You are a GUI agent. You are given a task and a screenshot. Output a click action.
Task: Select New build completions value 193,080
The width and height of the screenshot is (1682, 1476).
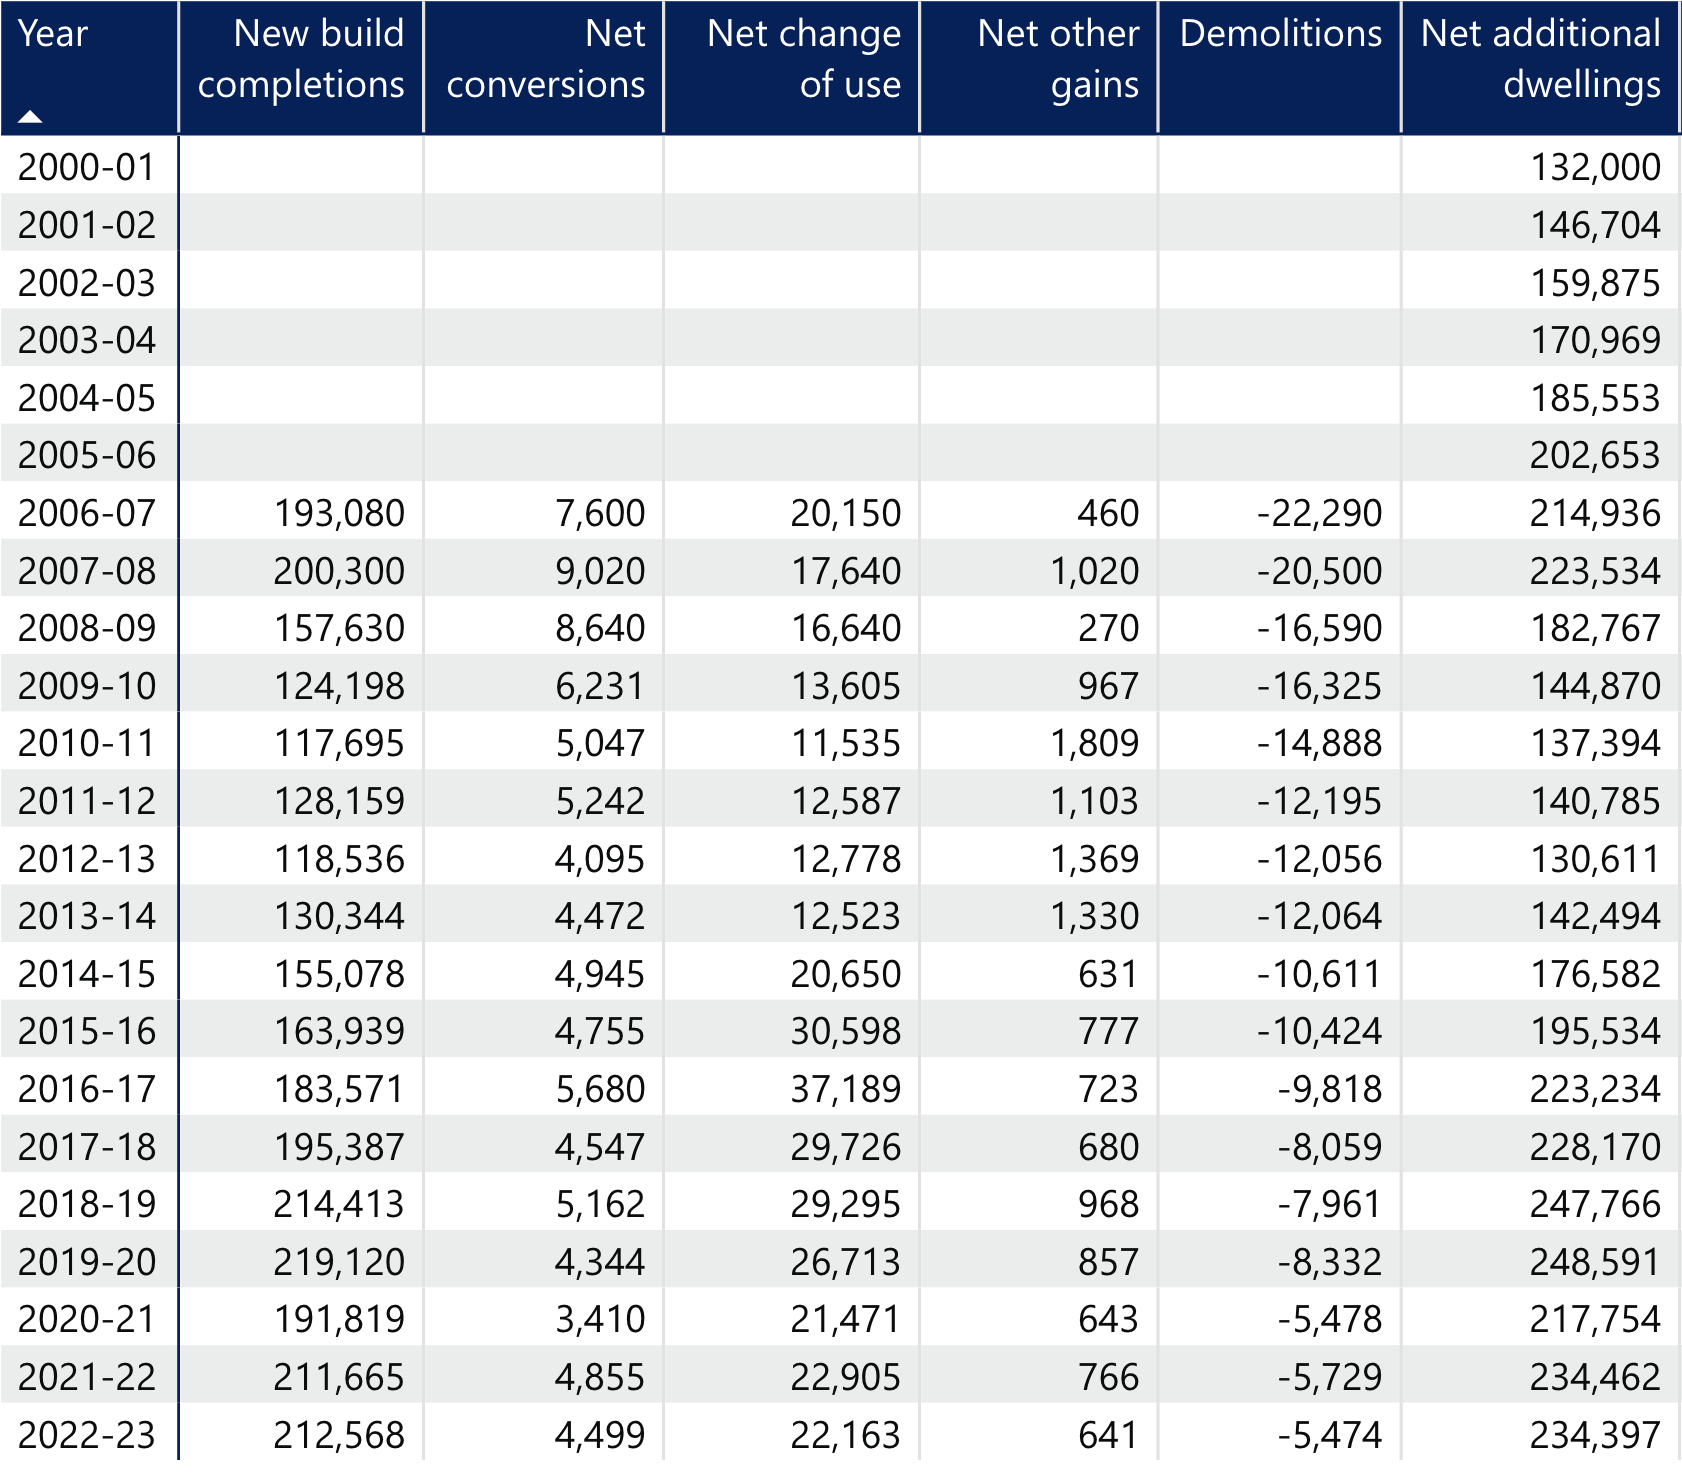[x=340, y=513]
